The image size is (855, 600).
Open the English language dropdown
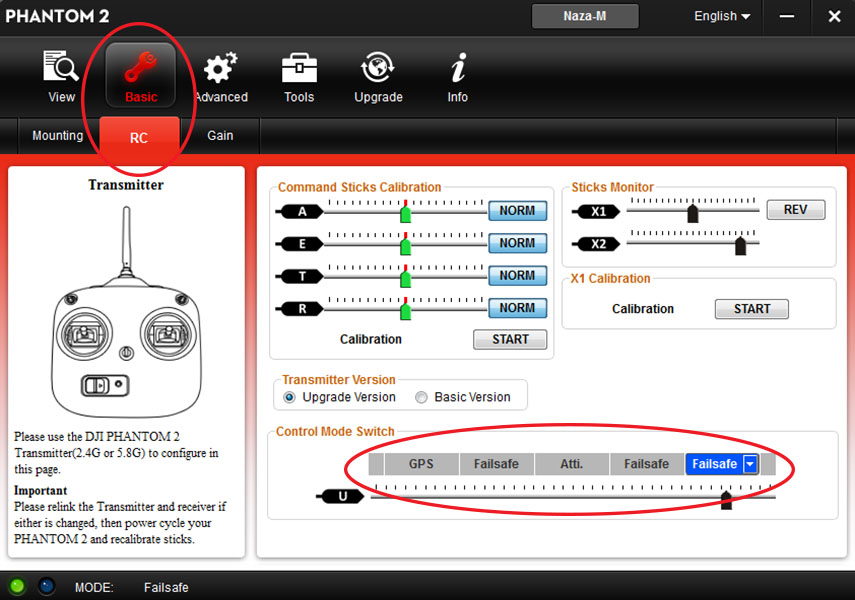pos(722,16)
